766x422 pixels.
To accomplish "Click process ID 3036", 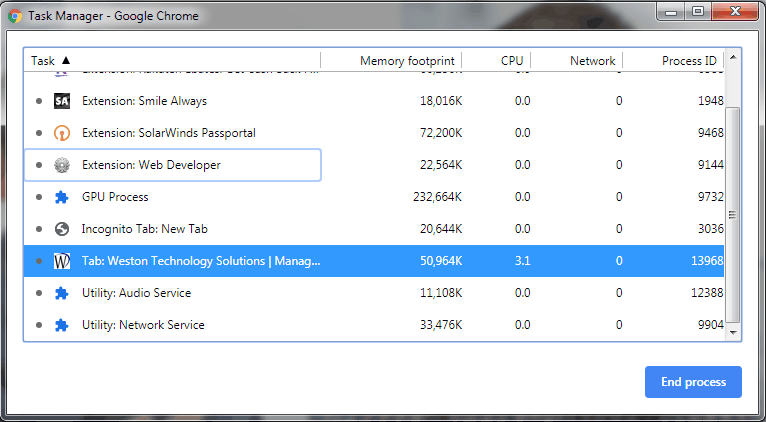I will [x=710, y=229].
